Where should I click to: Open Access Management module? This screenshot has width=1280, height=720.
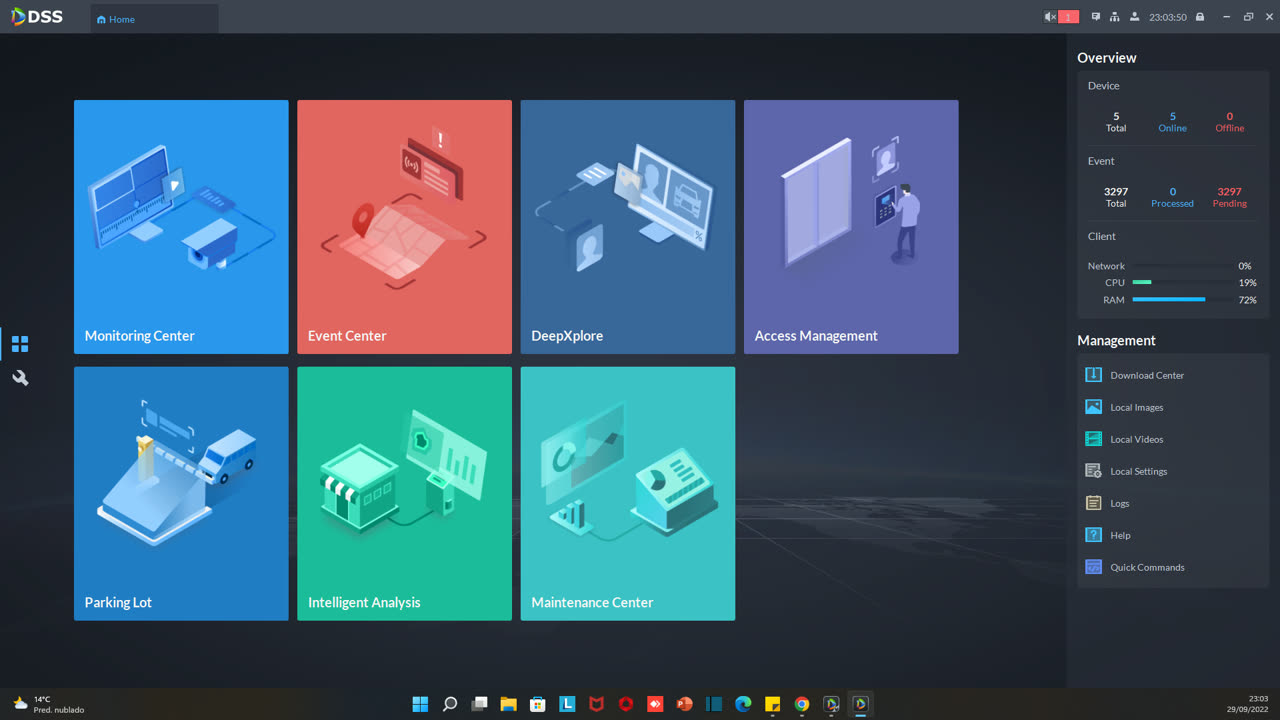(851, 227)
